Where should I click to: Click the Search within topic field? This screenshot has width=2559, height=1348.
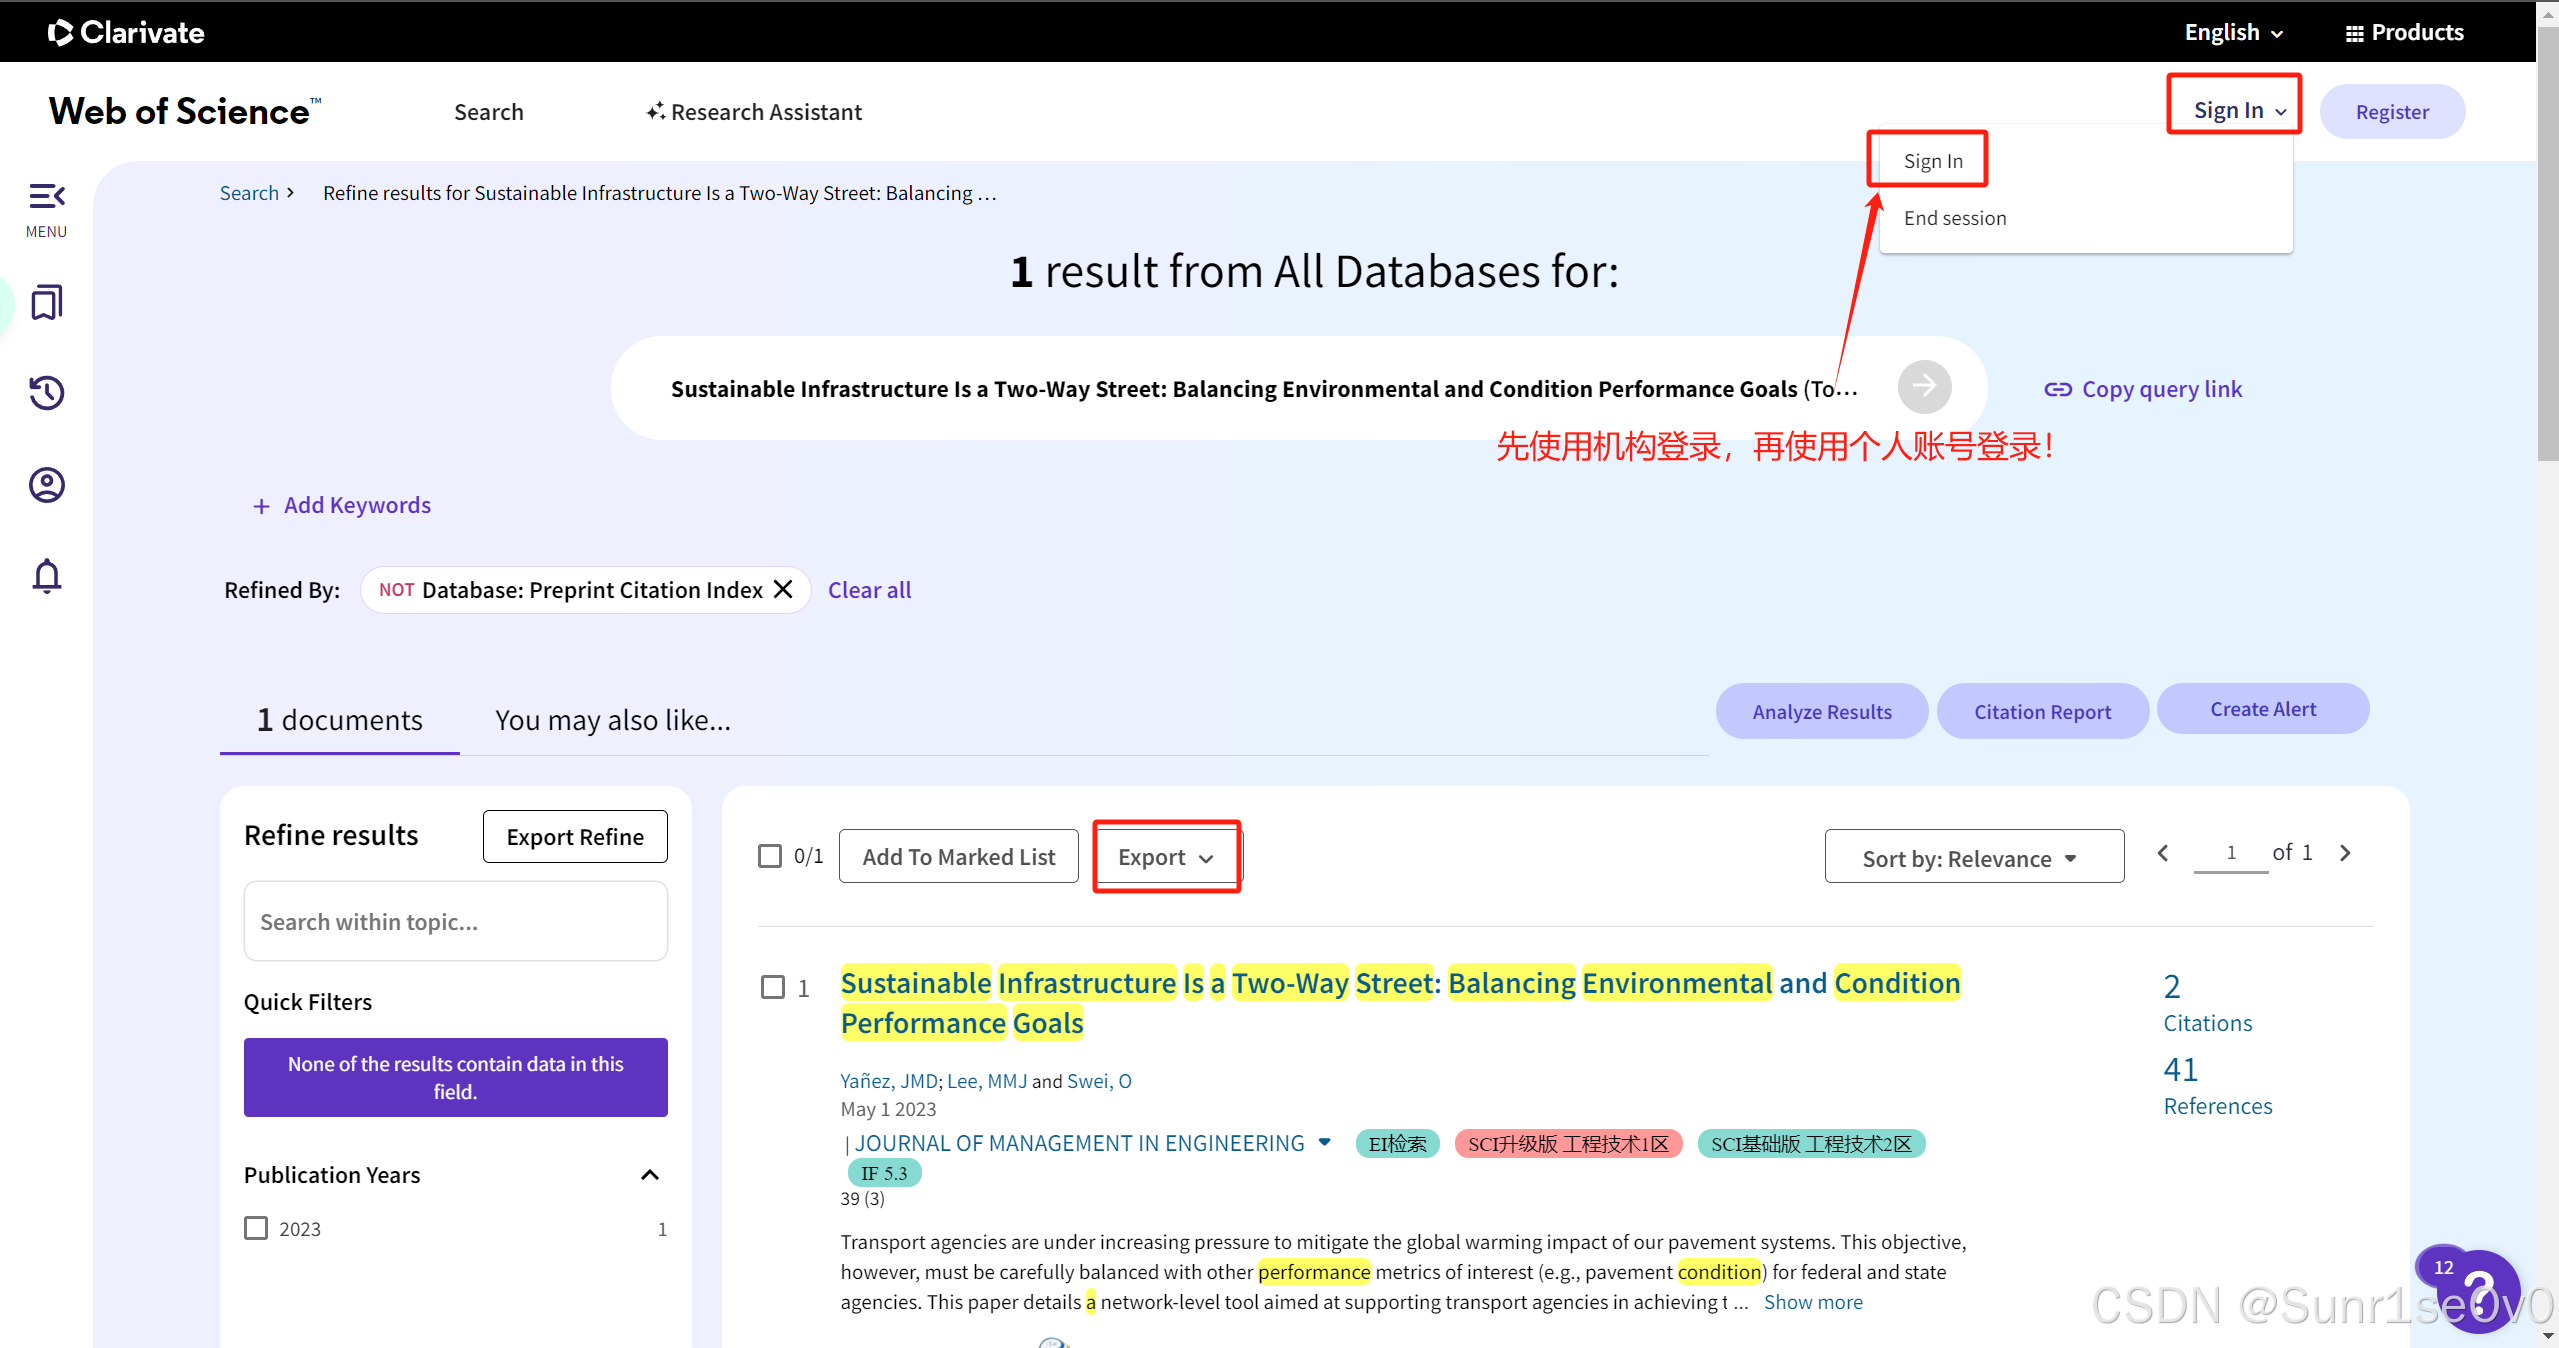click(455, 922)
